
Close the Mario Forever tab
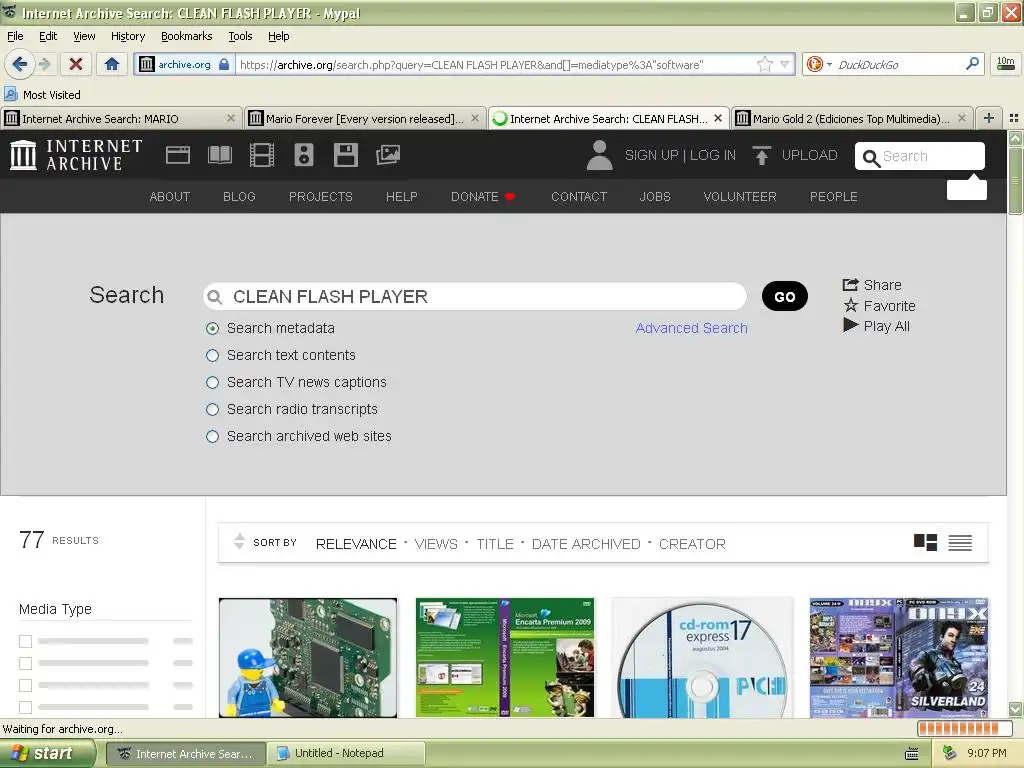click(475, 118)
